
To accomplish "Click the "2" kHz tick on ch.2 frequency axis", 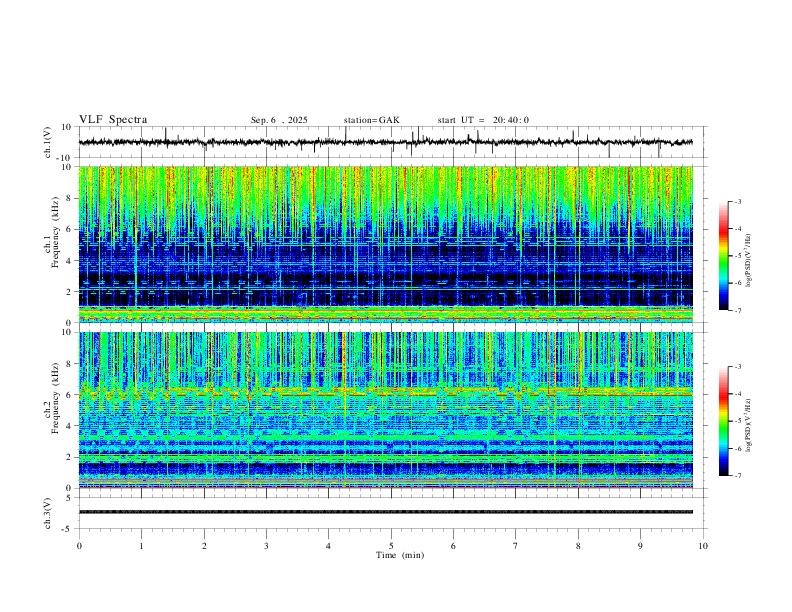I will pyautogui.click(x=70, y=457).
